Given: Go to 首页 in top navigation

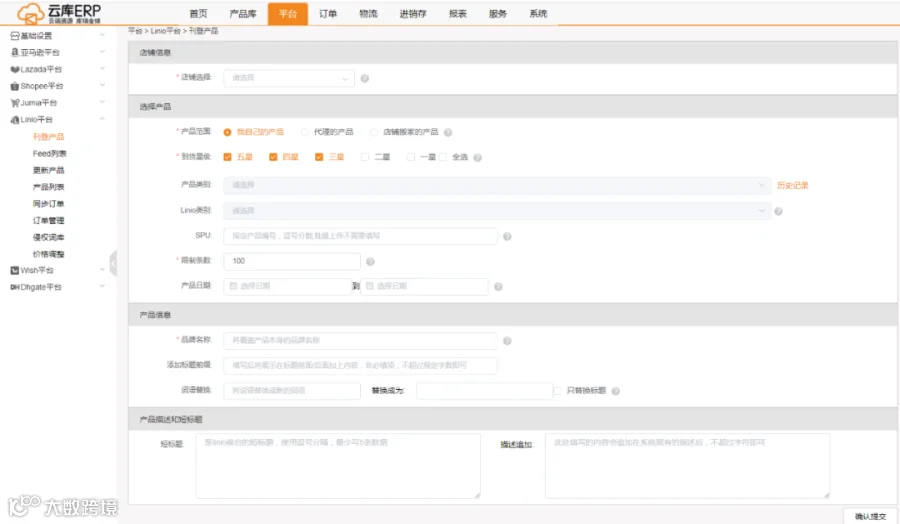Looking at the screenshot, I should [198, 14].
